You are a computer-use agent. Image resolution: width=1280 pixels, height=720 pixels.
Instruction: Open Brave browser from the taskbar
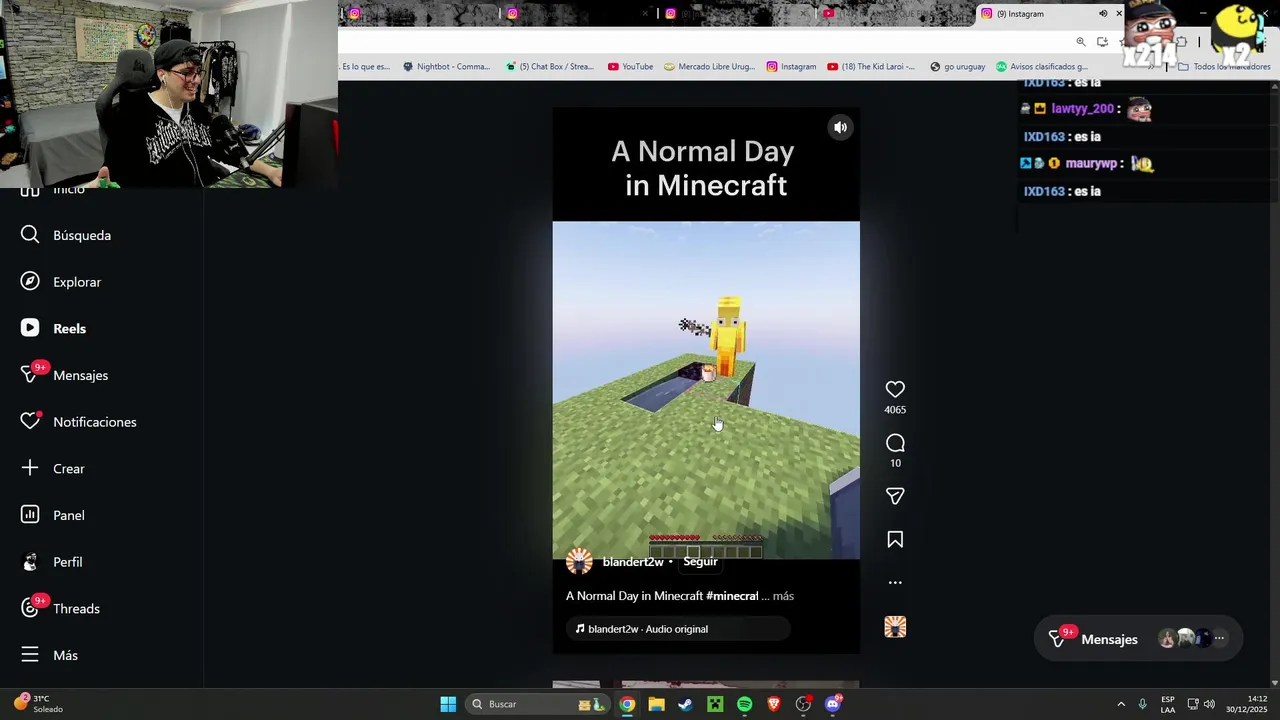tap(774, 704)
